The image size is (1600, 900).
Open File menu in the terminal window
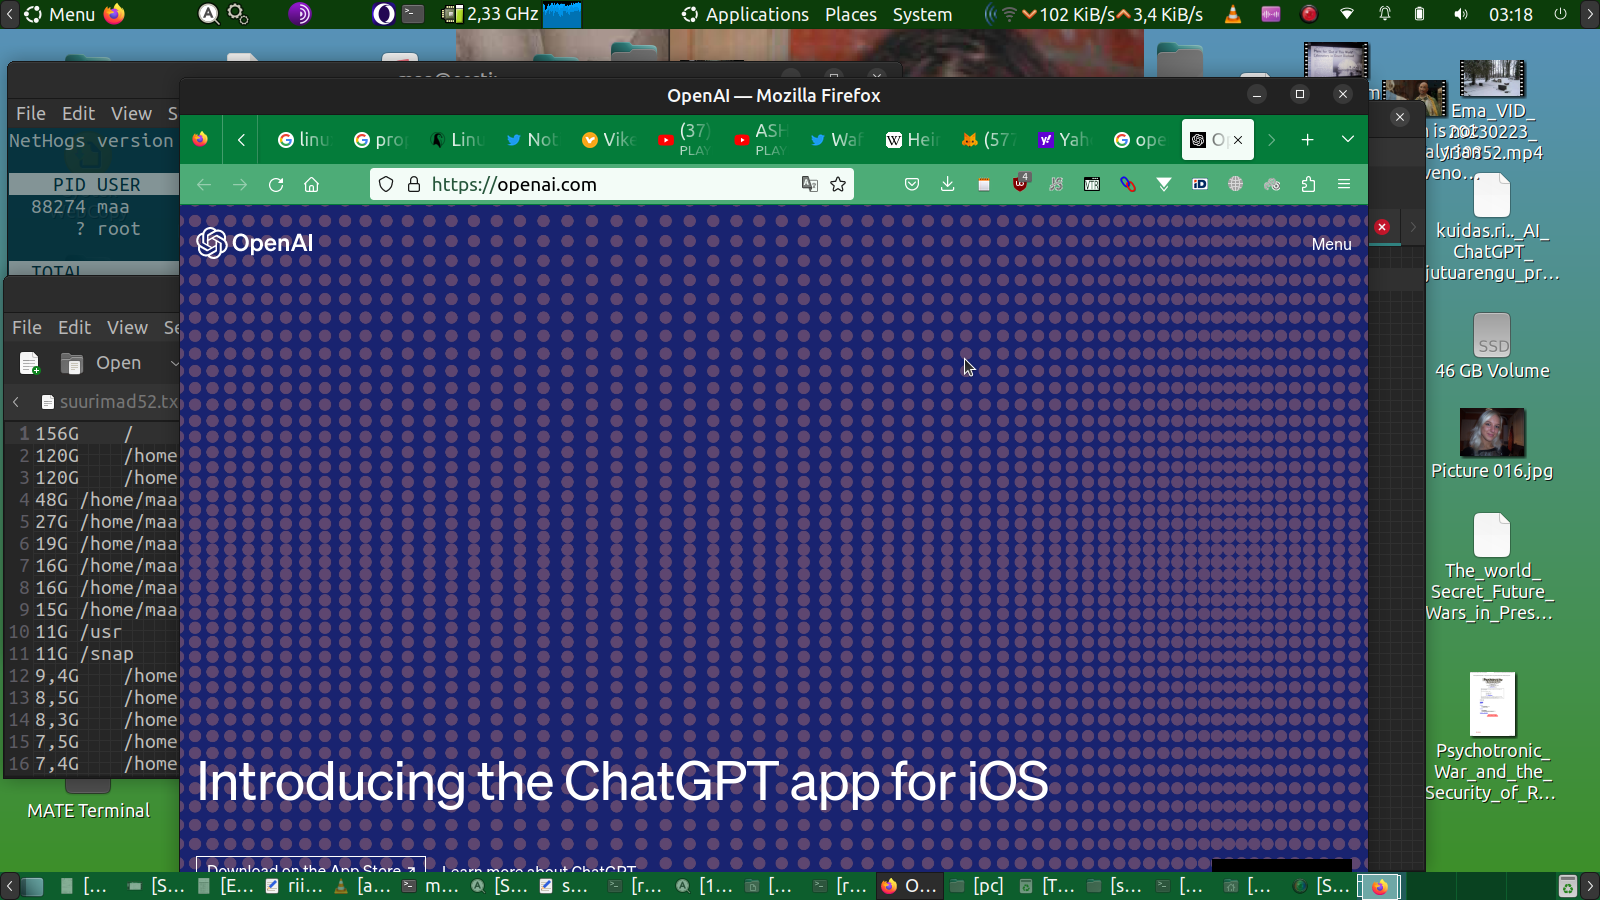click(x=31, y=113)
